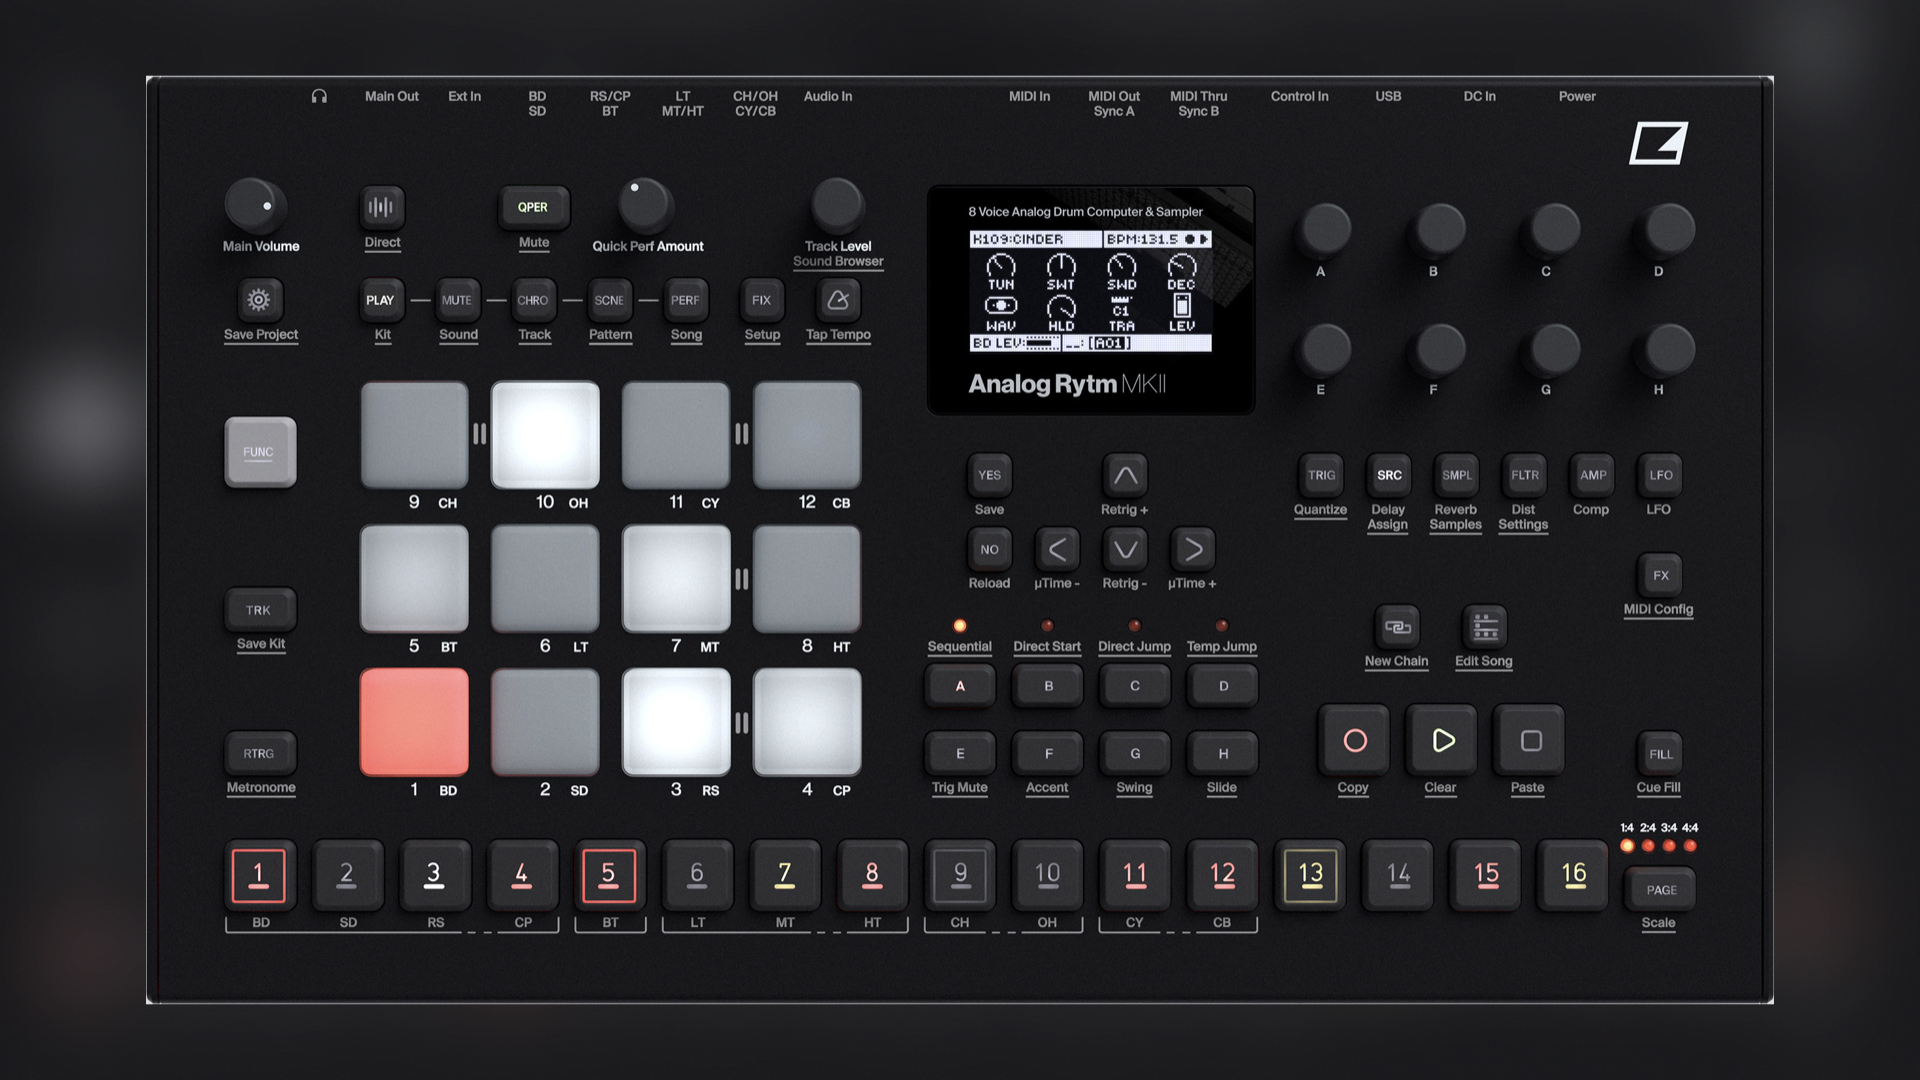The width and height of the screenshot is (1920, 1080).
Task: Toggle sequencer step 9 CH
Action: [x=960, y=875]
